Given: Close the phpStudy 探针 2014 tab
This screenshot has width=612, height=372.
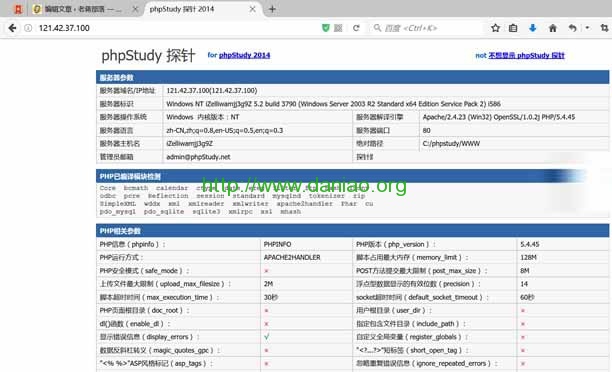Looking at the screenshot, I should [253, 9].
